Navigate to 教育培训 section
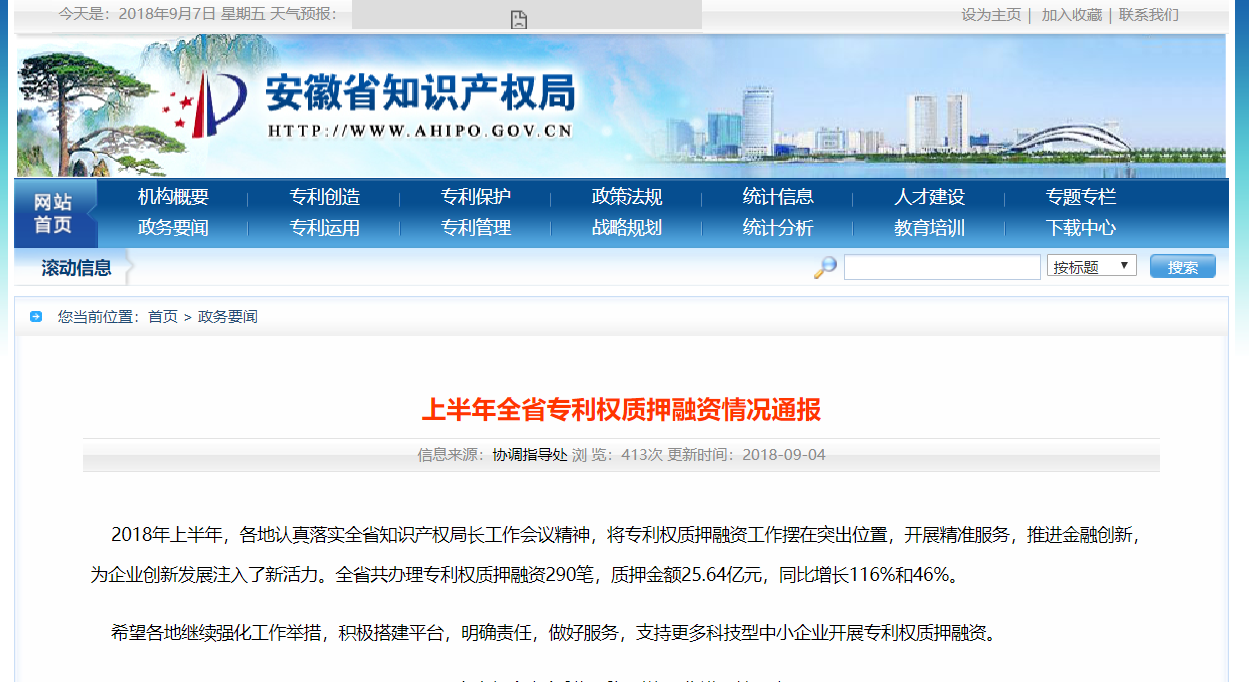Viewport: 1249px width, 682px height. [929, 228]
